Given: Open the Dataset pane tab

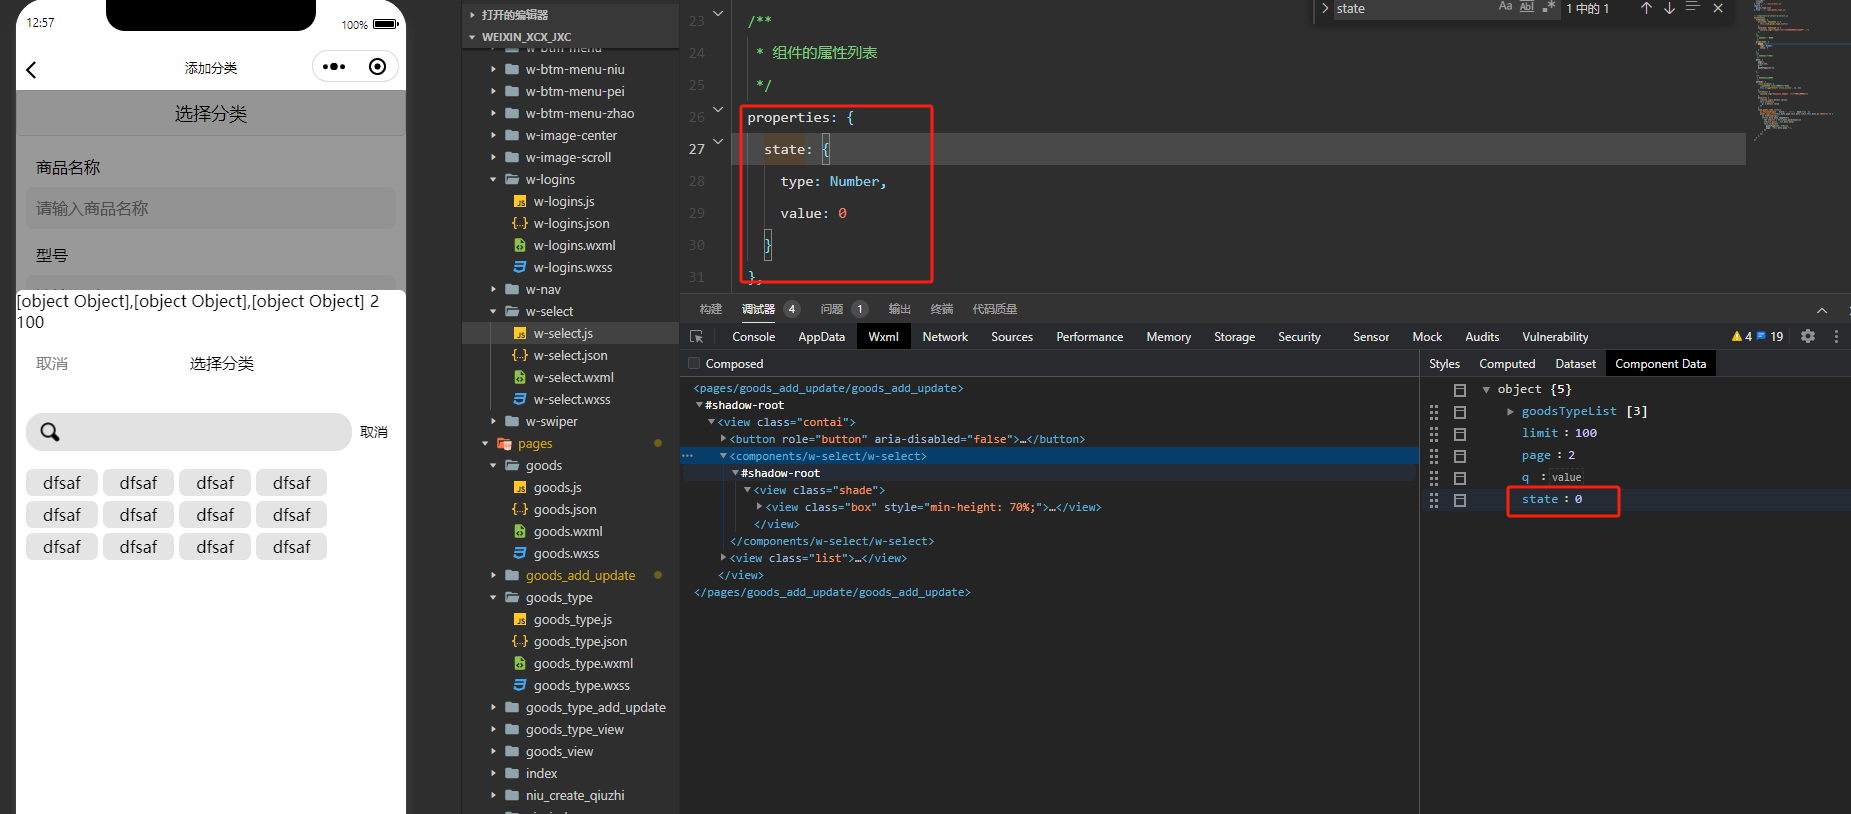Looking at the screenshot, I should [x=1575, y=364].
